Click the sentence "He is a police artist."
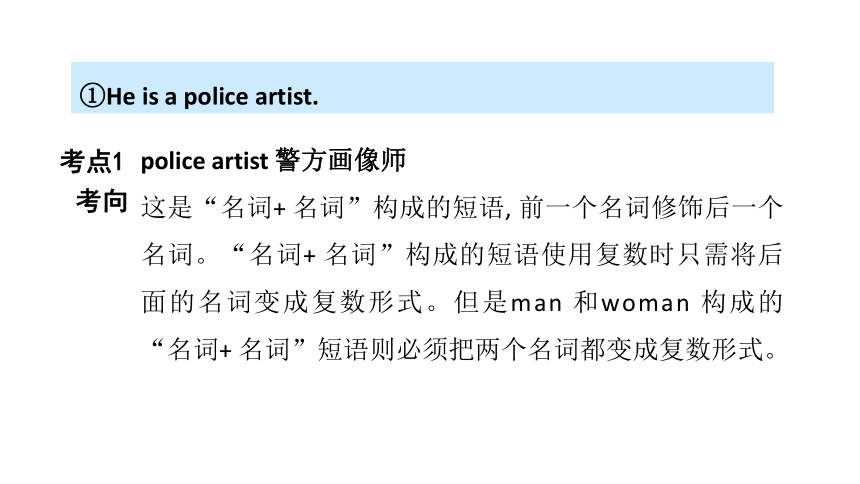The image size is (860, 484). (212, 97)
